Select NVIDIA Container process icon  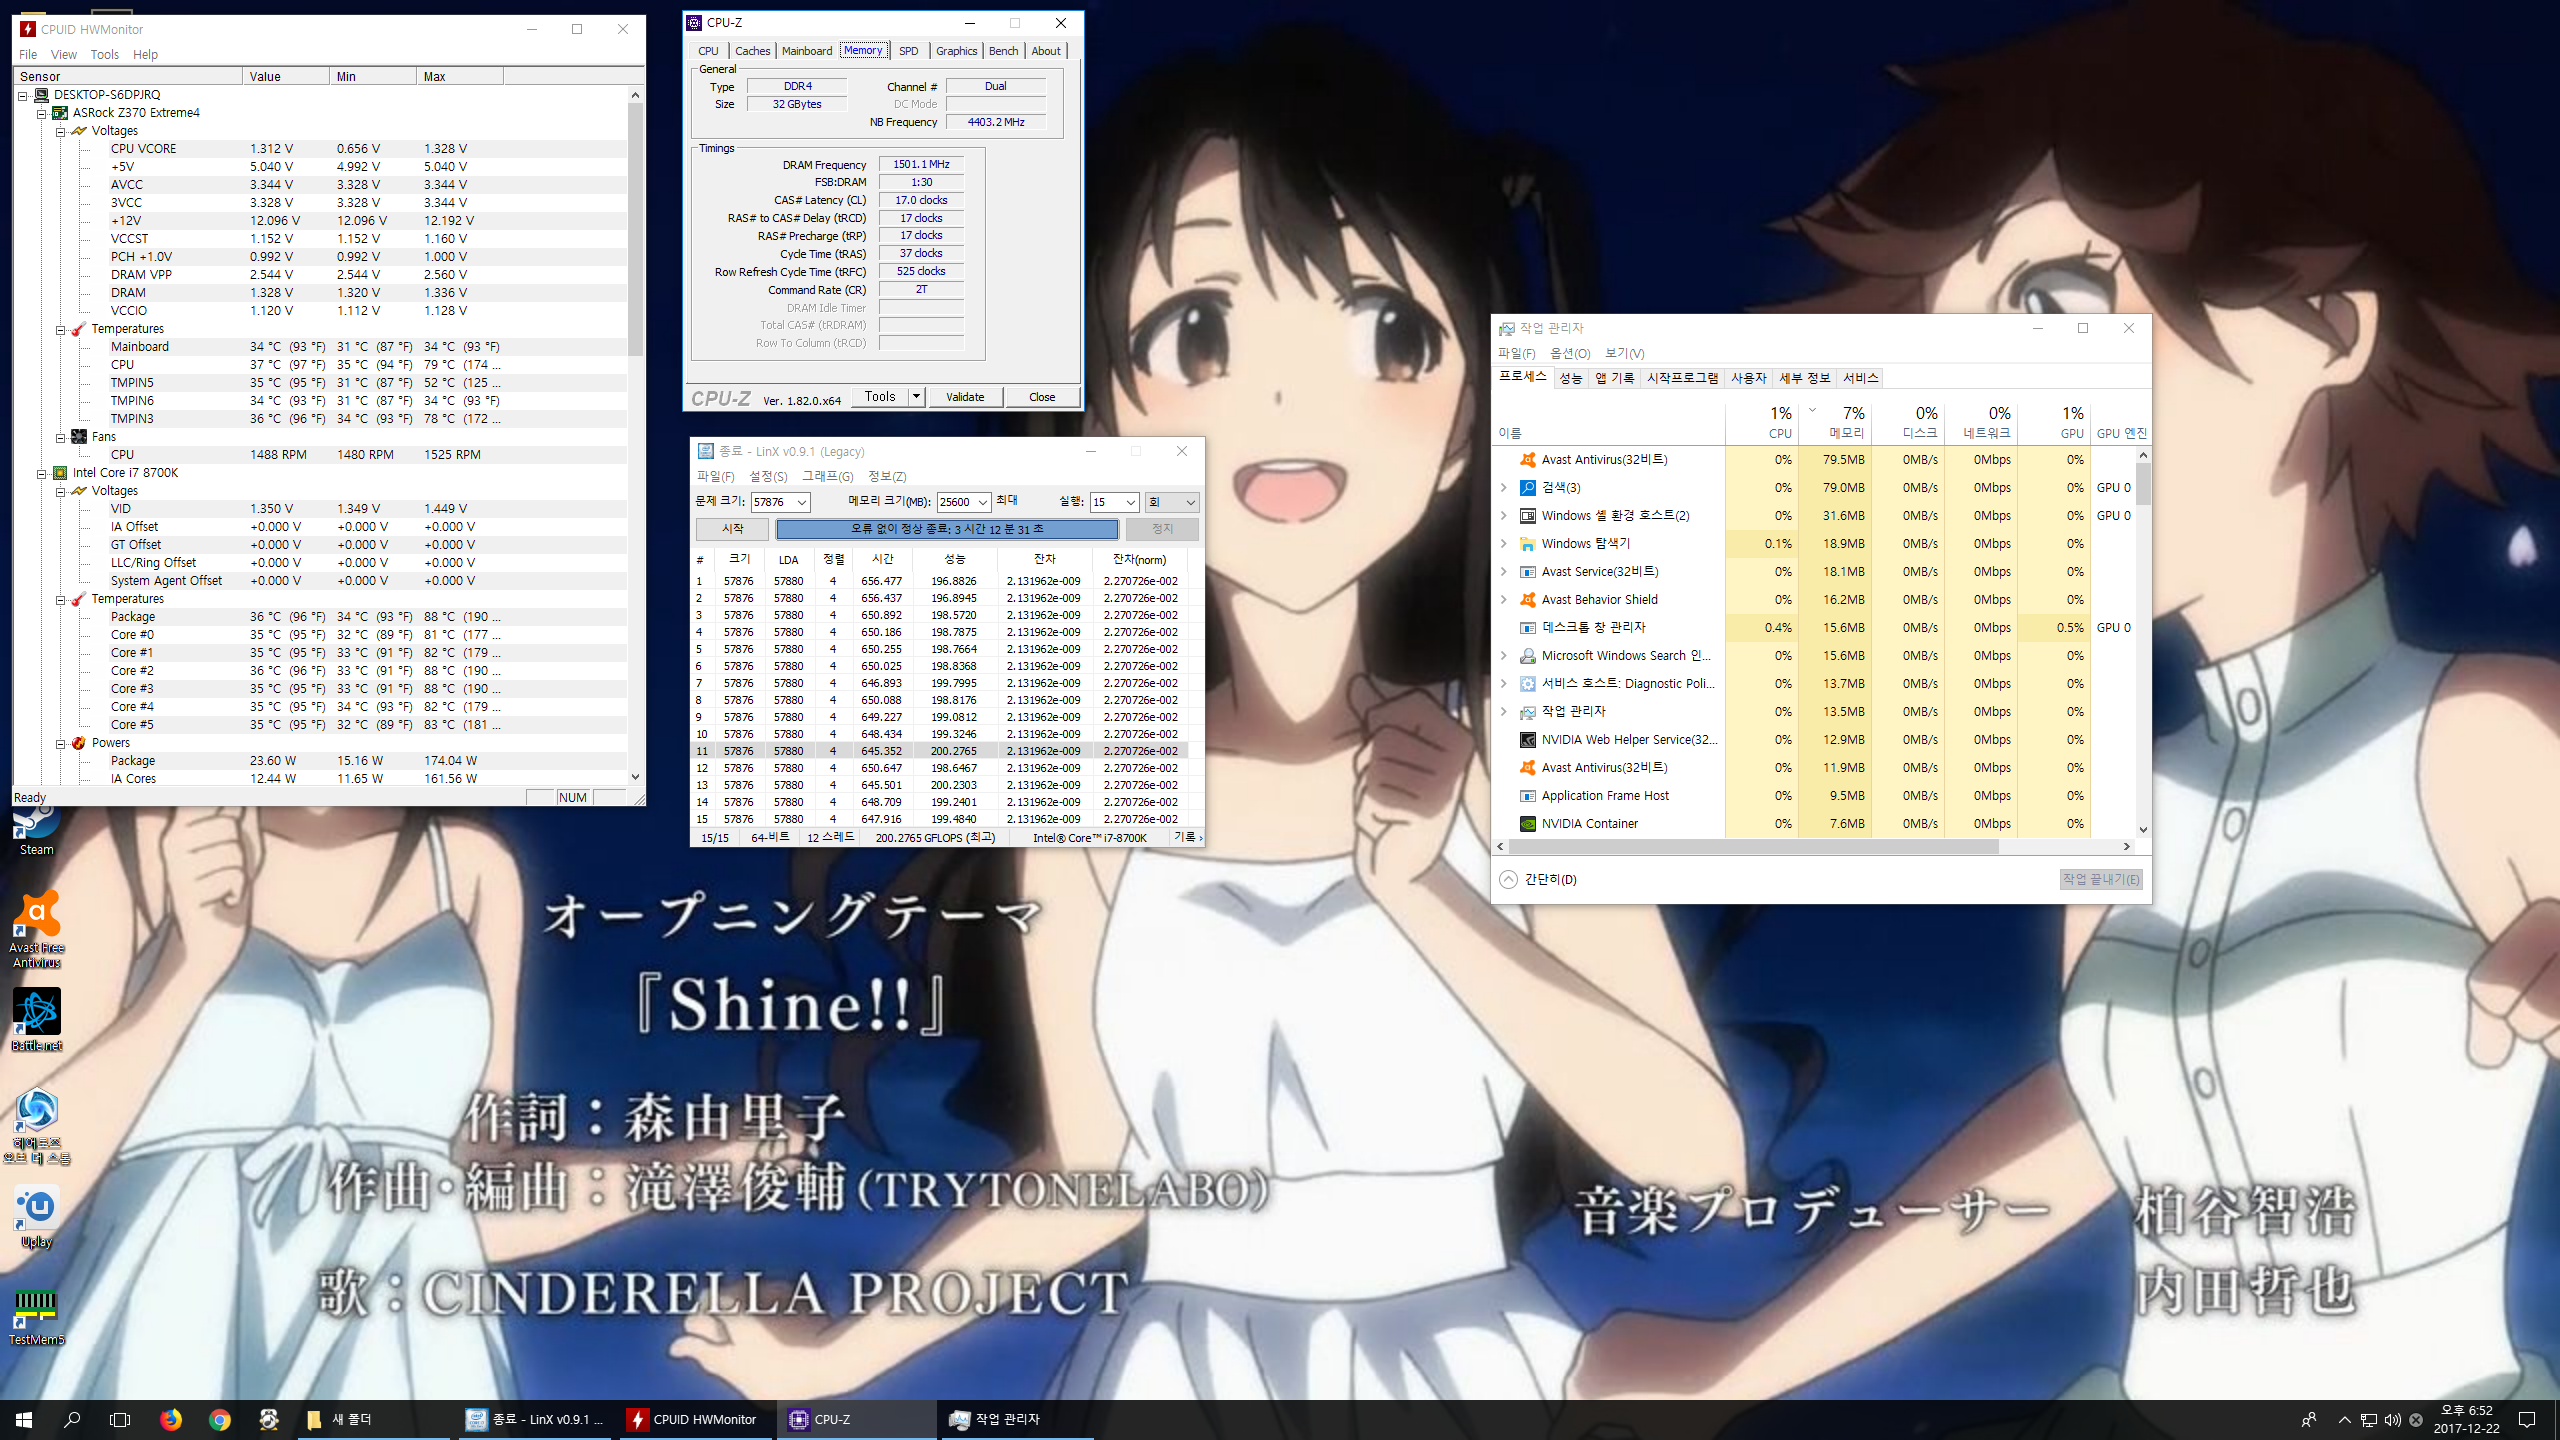tap(1528, 824)
